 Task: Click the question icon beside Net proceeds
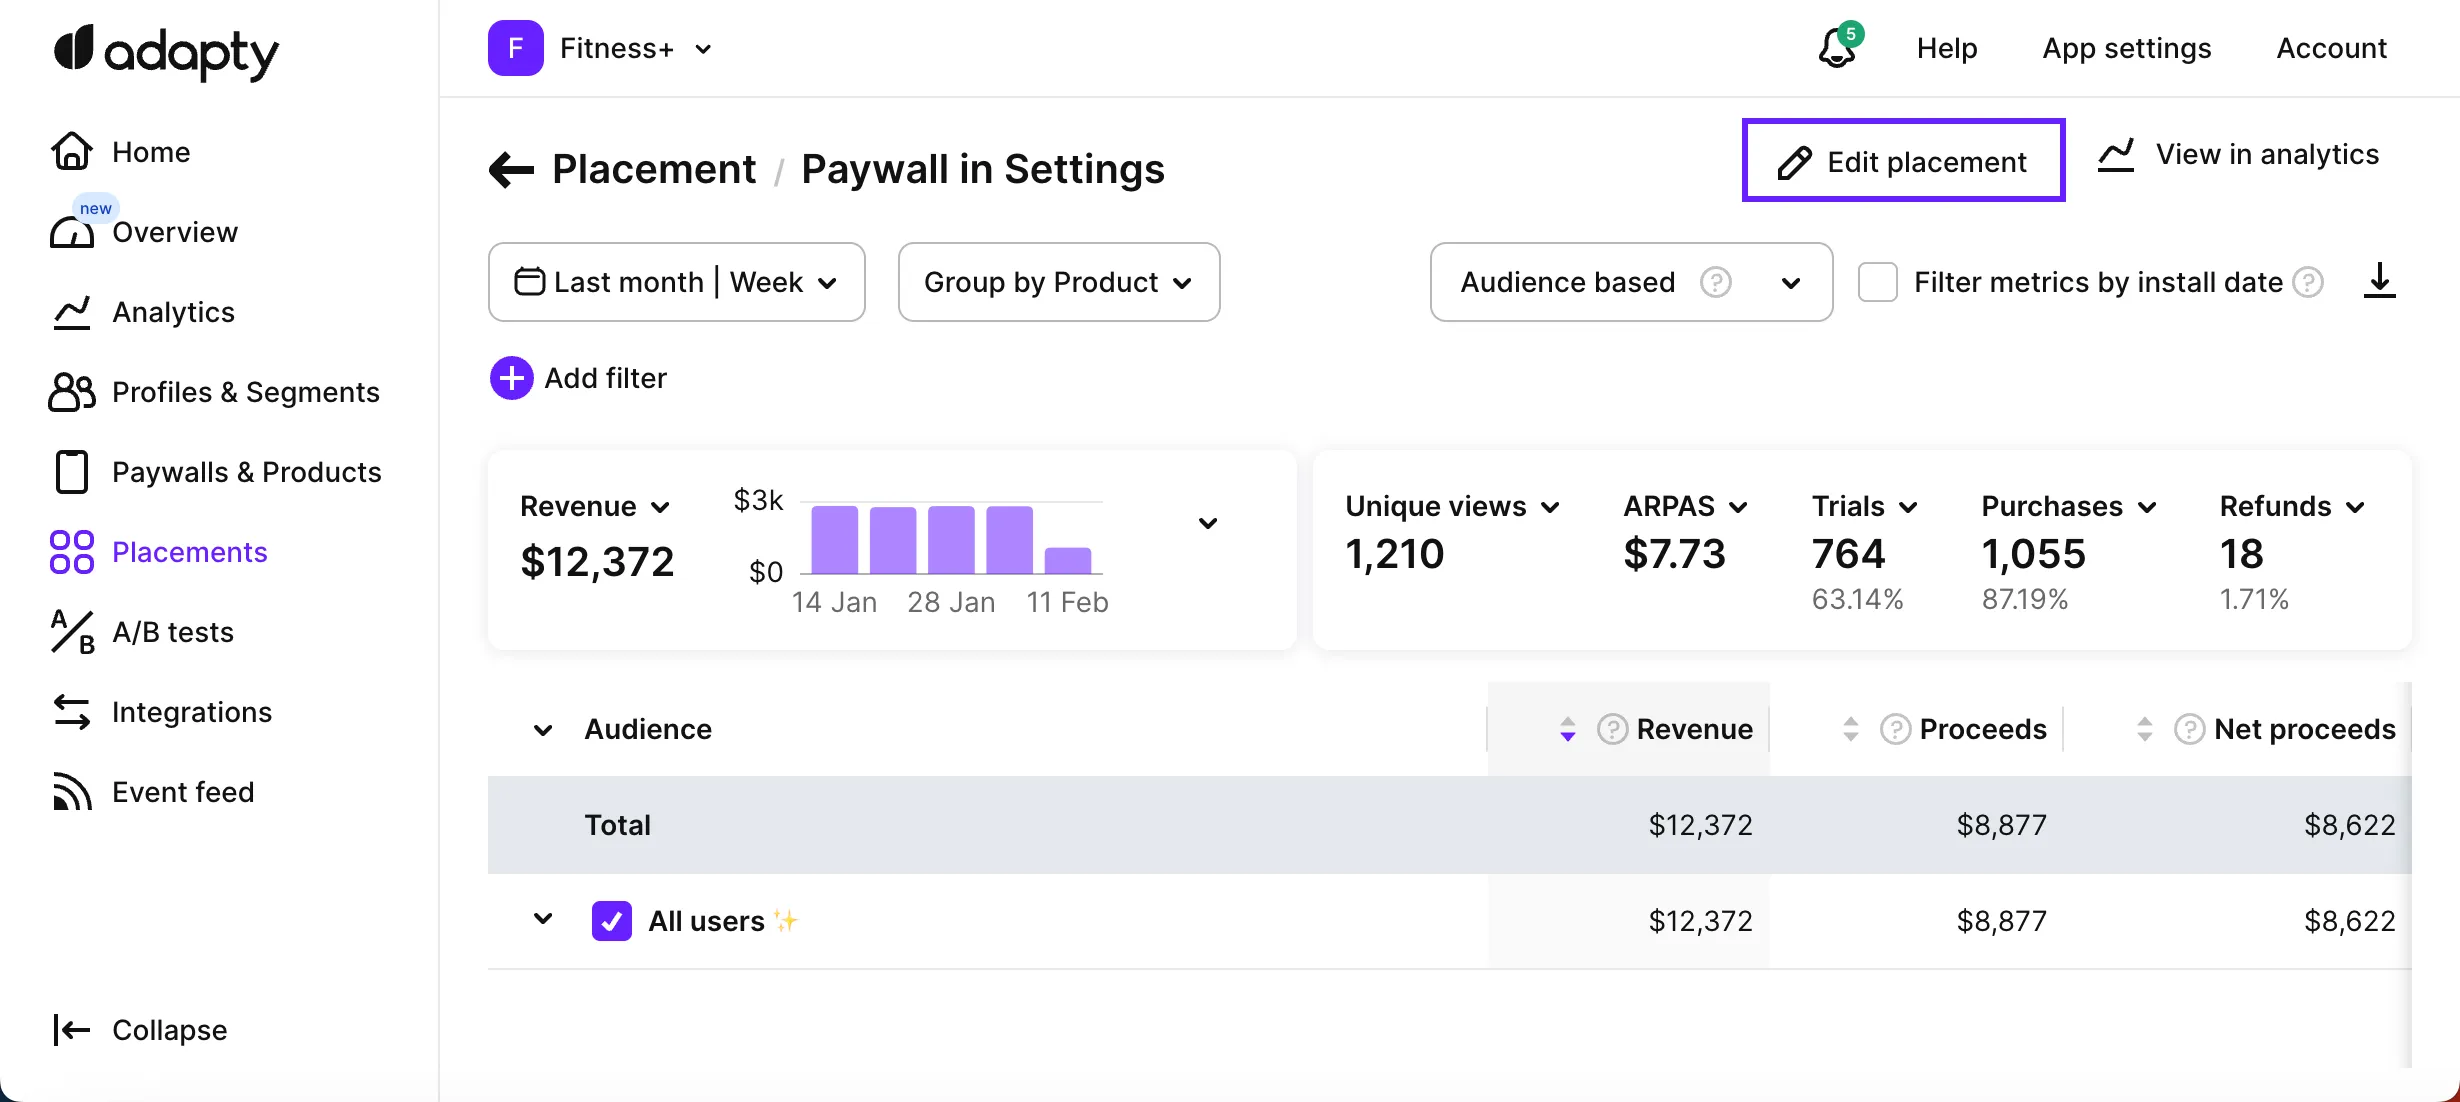[2188, 729]
